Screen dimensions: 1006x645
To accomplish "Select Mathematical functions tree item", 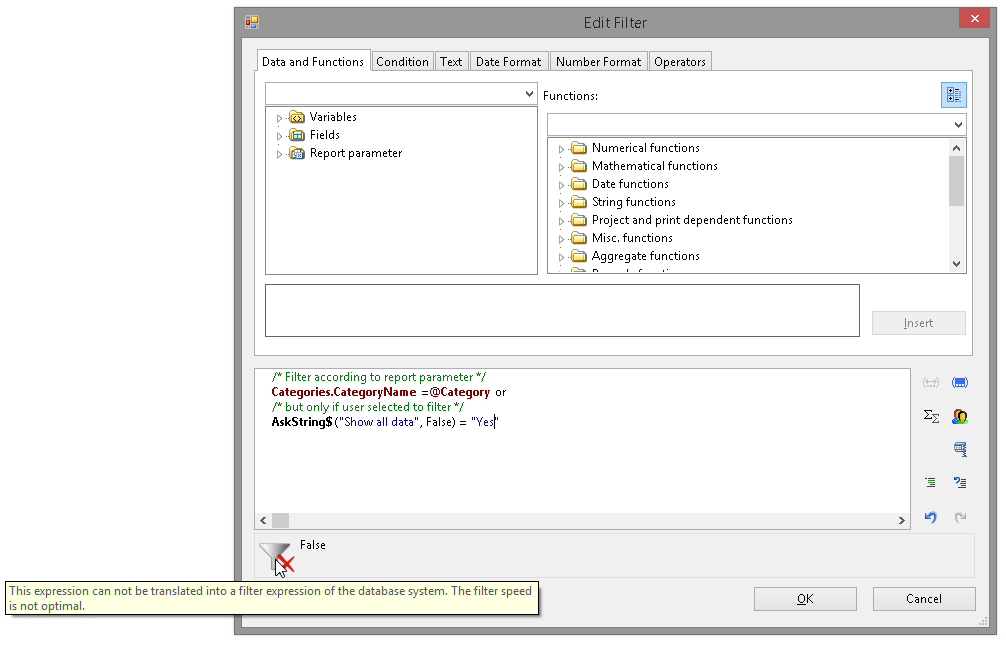I will 654,166.
